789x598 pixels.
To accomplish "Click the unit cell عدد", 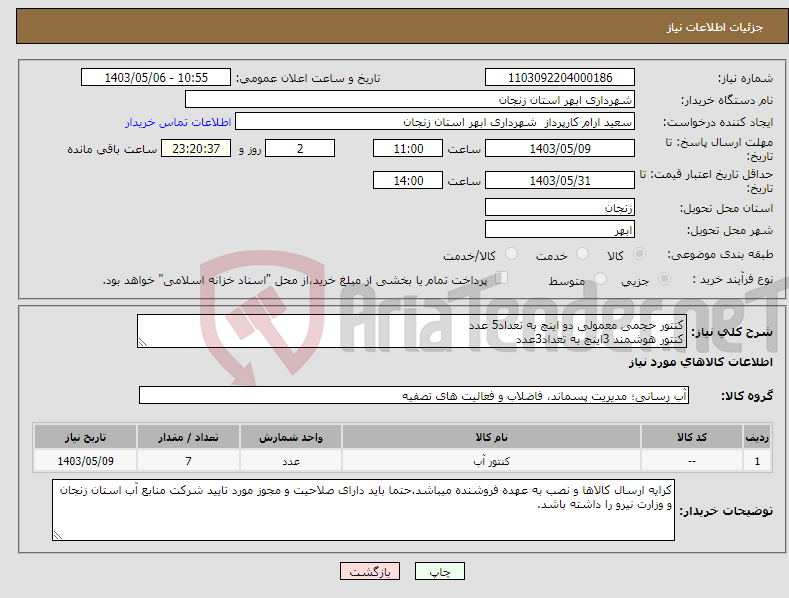I will (291, 461).
